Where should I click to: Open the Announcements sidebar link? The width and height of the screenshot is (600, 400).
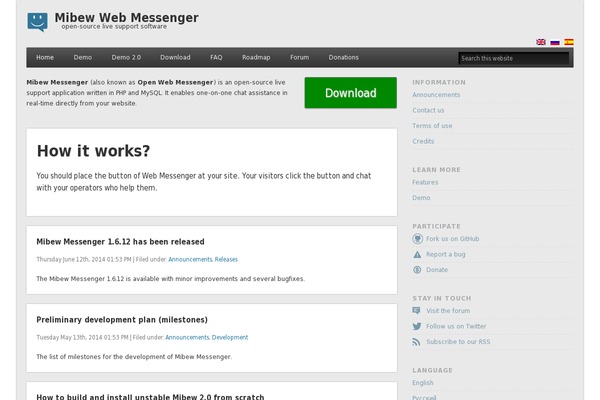coord(436,95)
